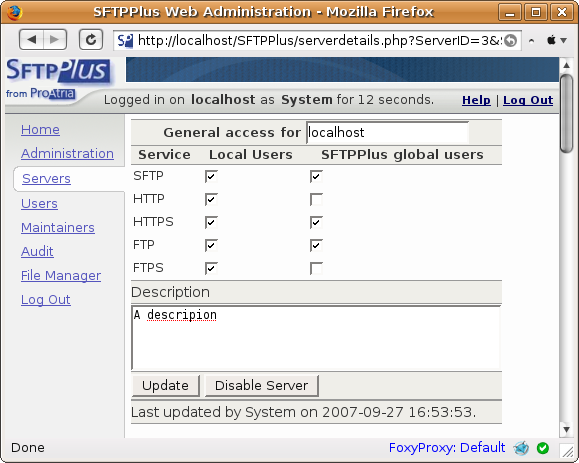
Task: Click the FTPS service label
Action: click(148, 267)
